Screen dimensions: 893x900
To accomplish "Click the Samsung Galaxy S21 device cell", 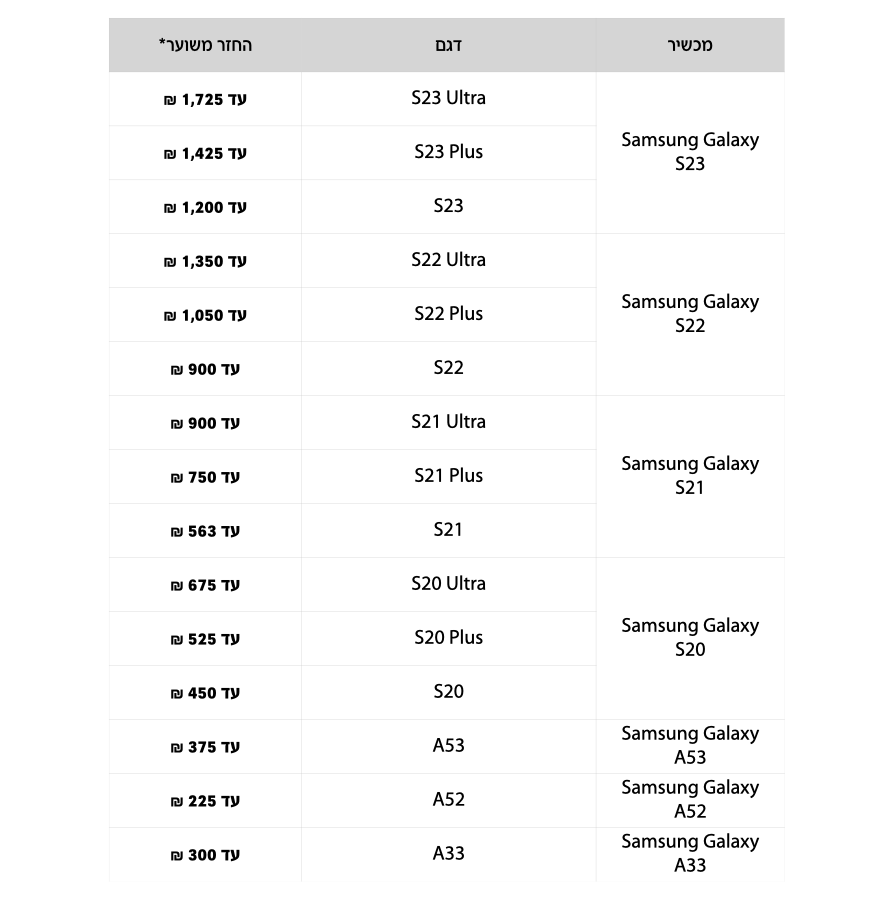I will (690, 476).
